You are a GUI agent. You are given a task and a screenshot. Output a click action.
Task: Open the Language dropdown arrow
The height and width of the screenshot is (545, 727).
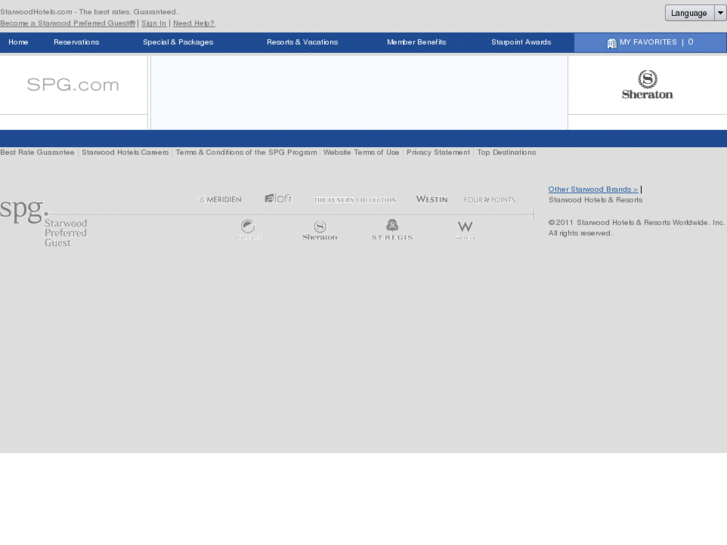pyautogui.click(x=720, y=13)
